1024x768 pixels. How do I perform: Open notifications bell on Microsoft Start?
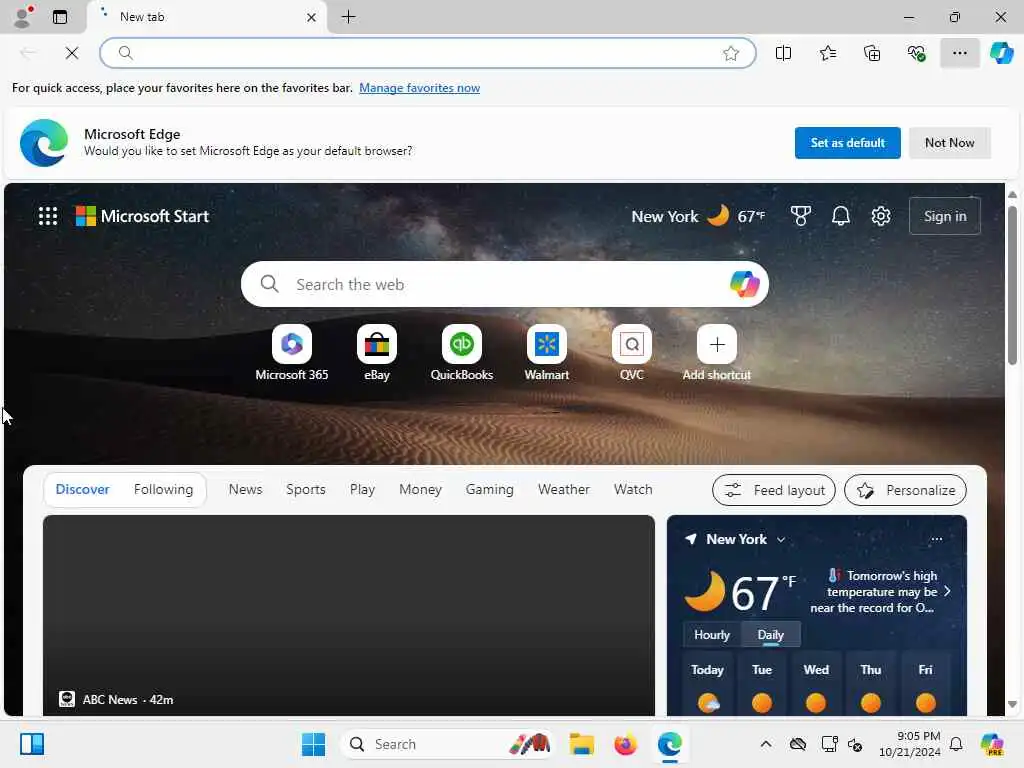point(840,216)
